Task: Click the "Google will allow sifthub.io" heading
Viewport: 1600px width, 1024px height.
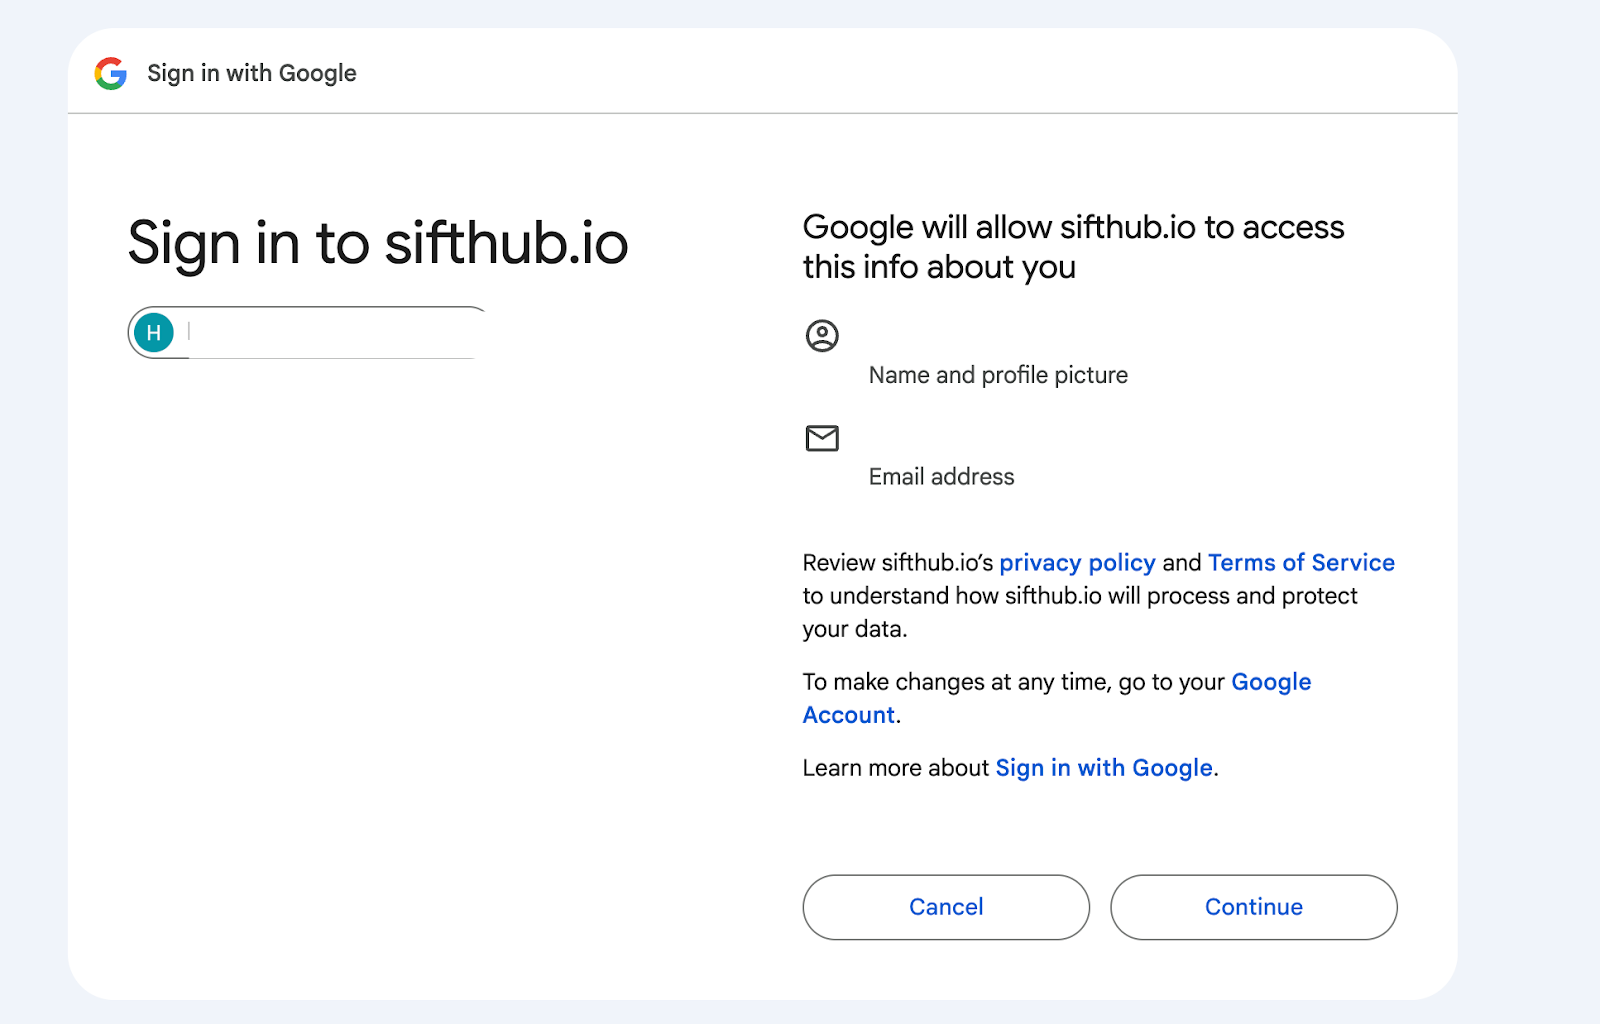Action: click(x=1073, y=247)
